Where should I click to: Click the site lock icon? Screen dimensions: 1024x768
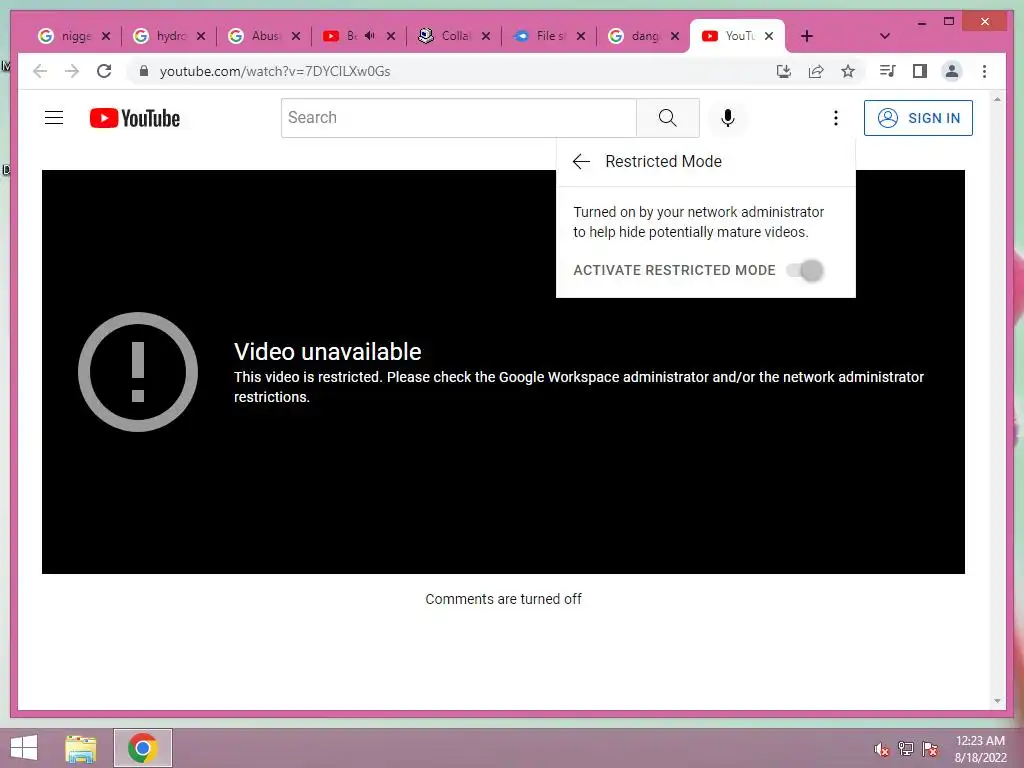tap(144, 71)
